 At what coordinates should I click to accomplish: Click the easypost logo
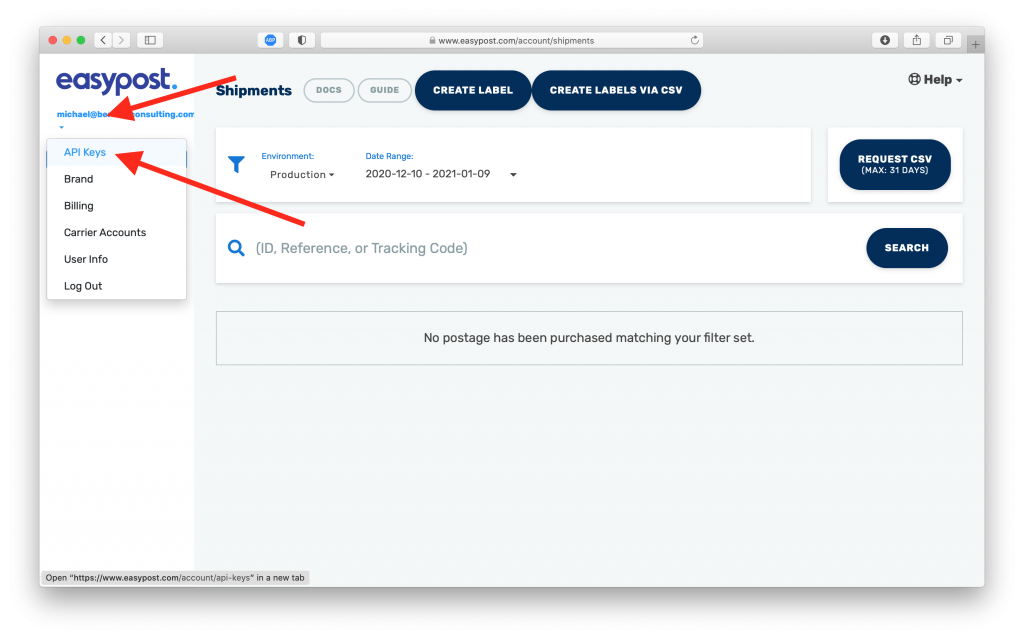point(116,81)
